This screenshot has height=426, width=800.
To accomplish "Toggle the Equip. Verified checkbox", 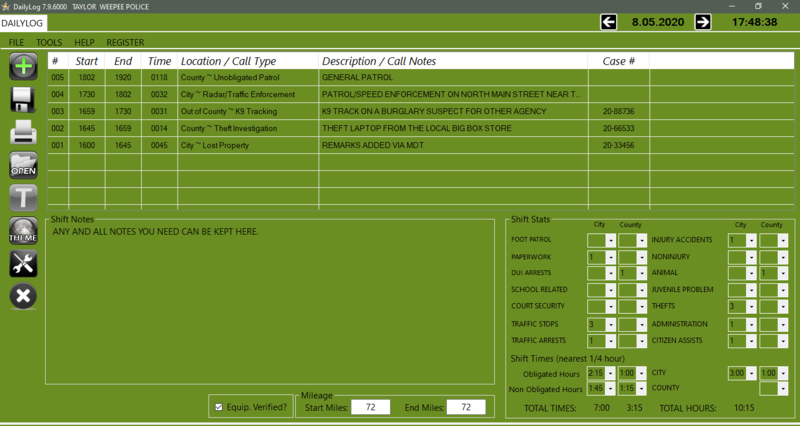I will tap(219, 407).
